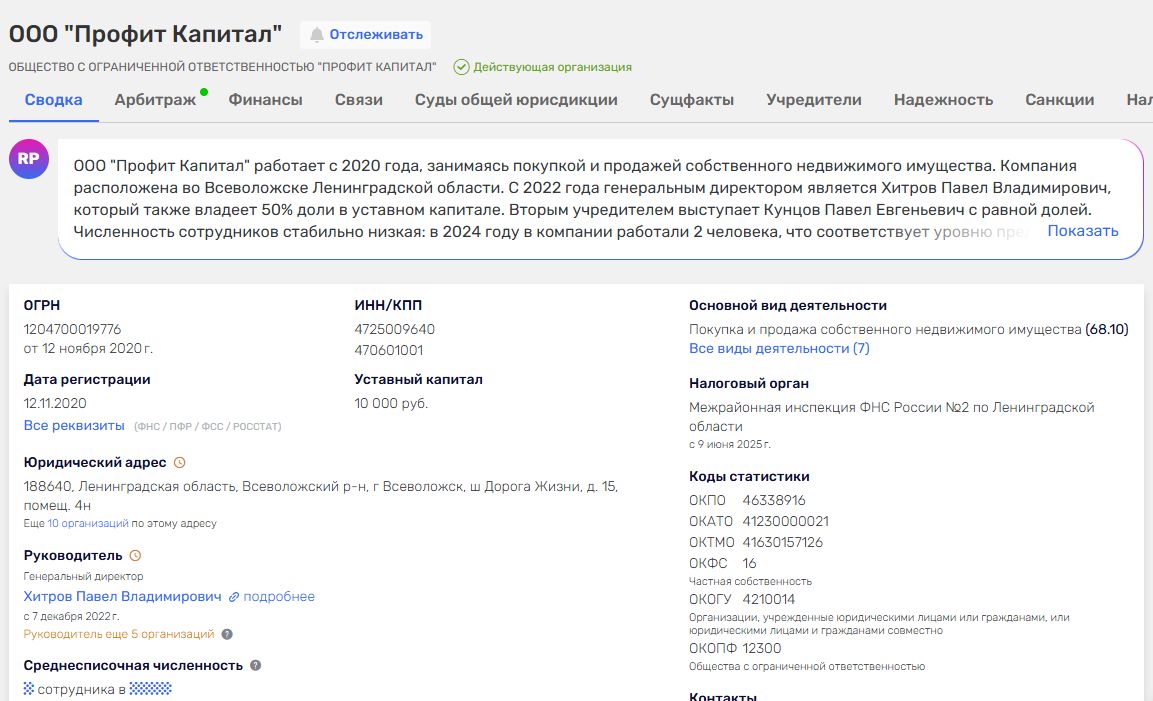Open the Сводка tab
This screenshot has width=1153, height=701.
54,100
